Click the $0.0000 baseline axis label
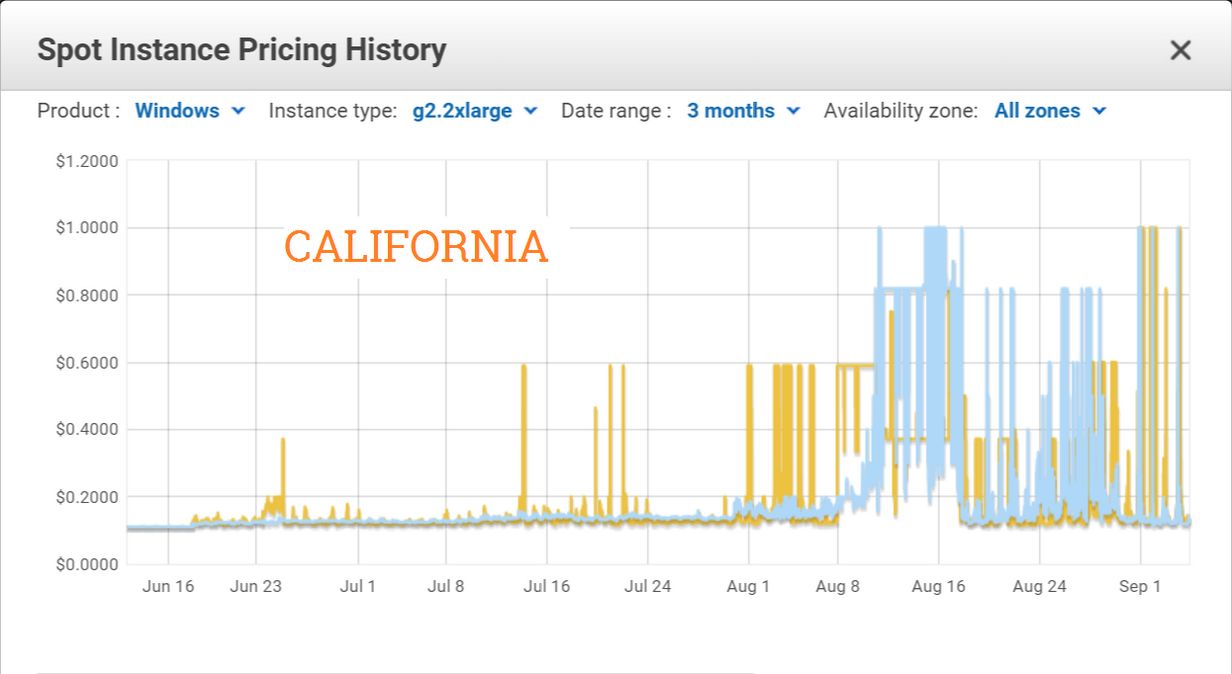 pyautogui.click(x=87, y=564)
